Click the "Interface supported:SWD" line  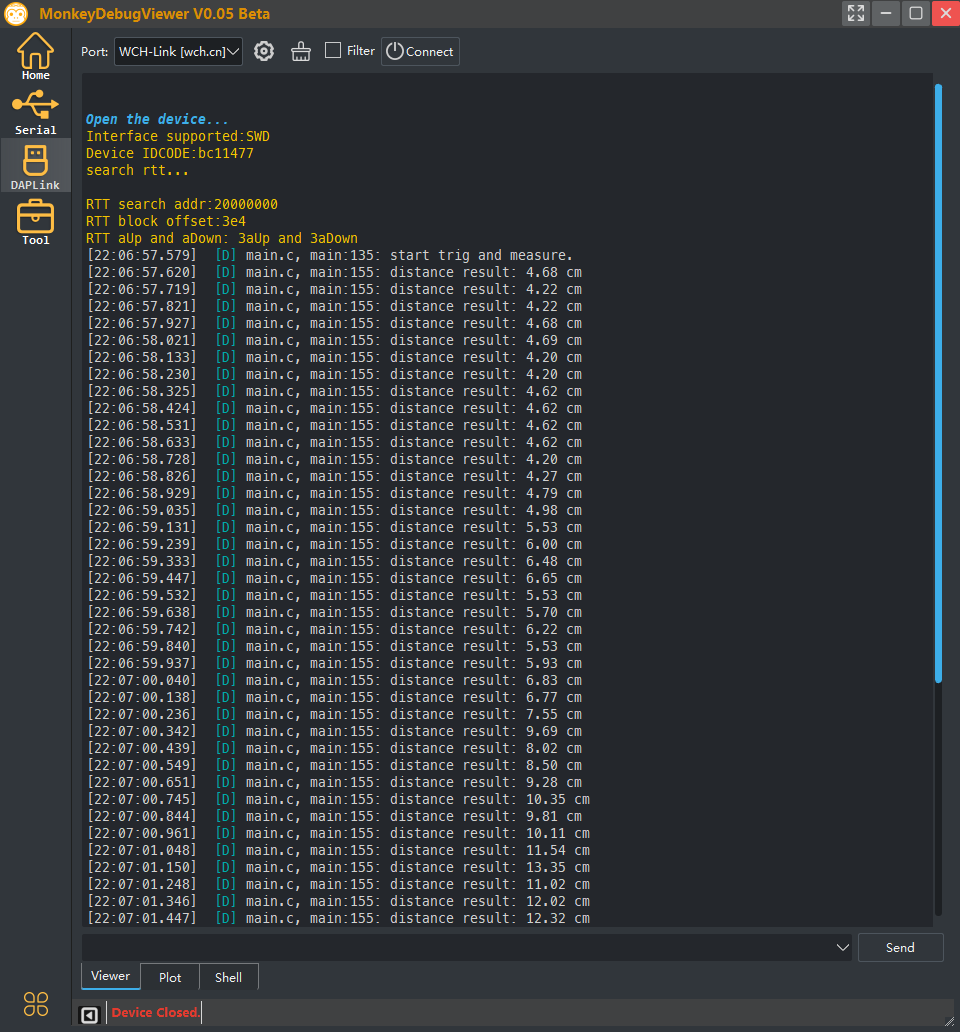(178, 136)
